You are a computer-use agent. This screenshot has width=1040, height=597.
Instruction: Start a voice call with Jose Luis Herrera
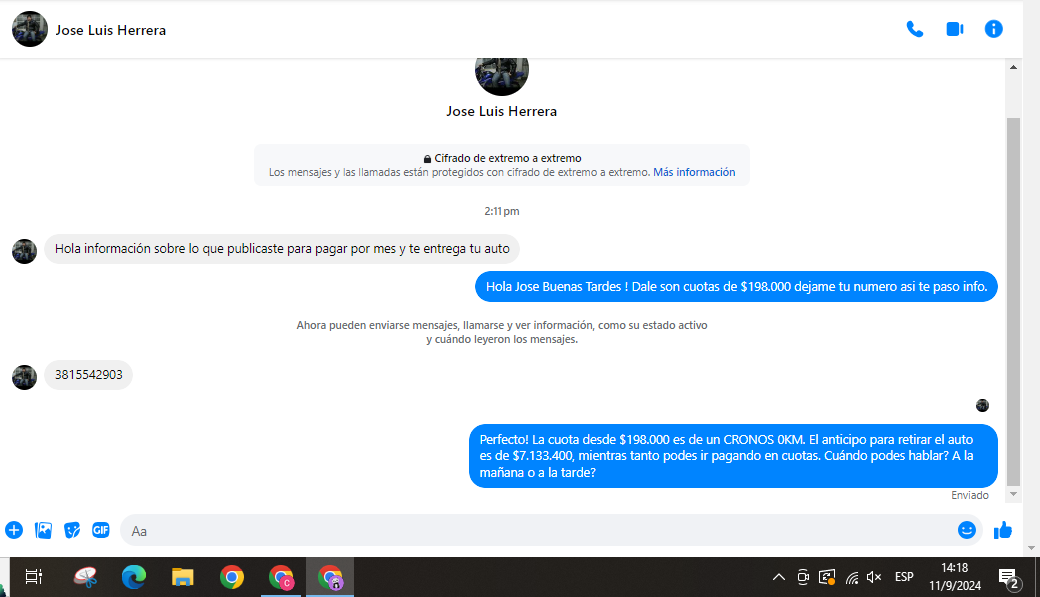[915, 29]
